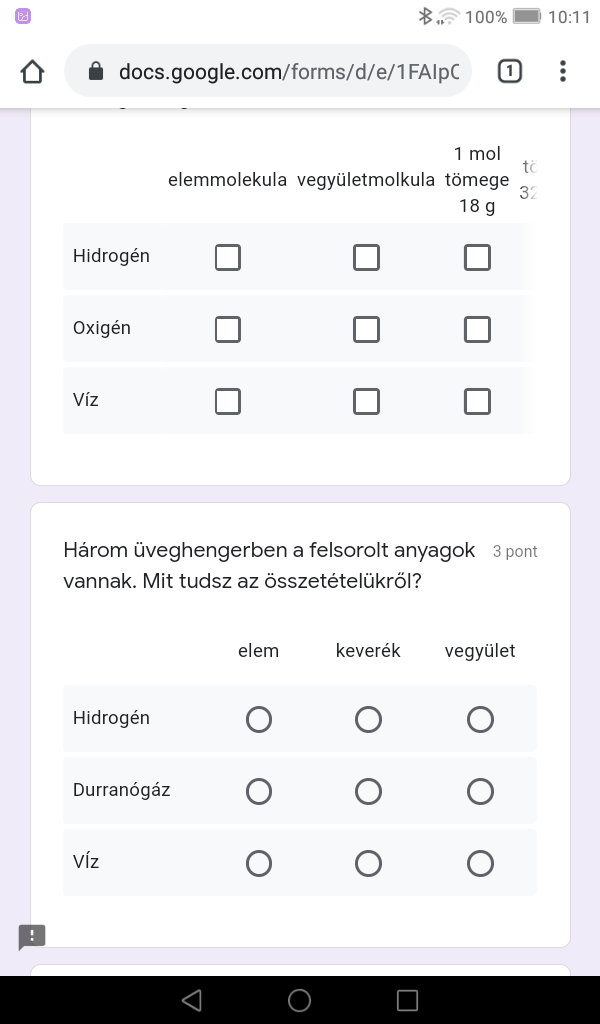
Task: Tap the browser home icon
Action: point(32,72)
